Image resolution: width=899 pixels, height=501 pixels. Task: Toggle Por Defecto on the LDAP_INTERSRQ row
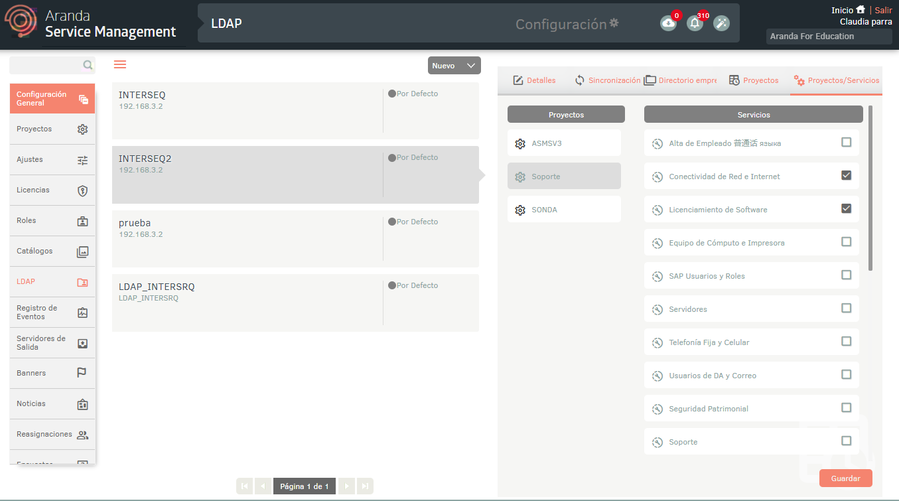click(392, 285)
